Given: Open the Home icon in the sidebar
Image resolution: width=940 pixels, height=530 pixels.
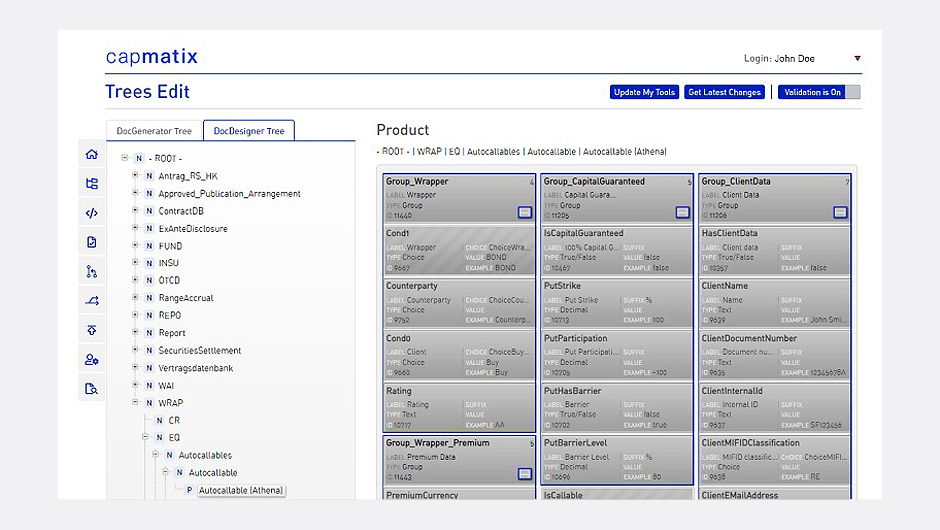Looking at the screenshot, I should click(x=92, y=154).
